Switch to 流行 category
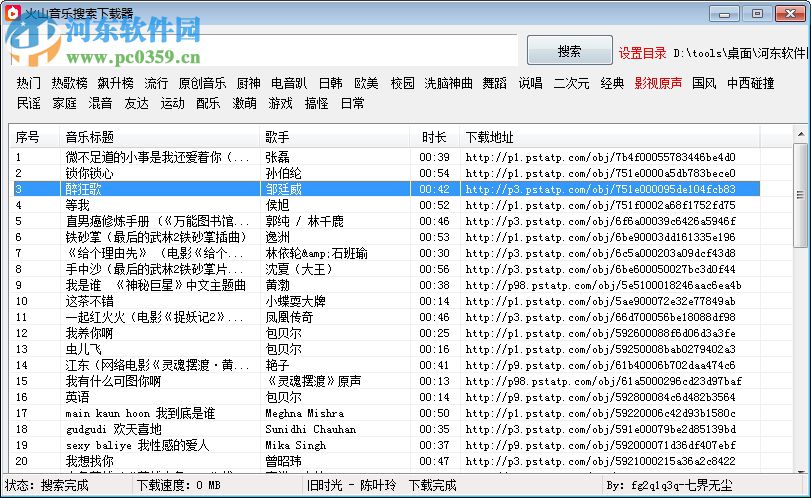 point(156,83)
